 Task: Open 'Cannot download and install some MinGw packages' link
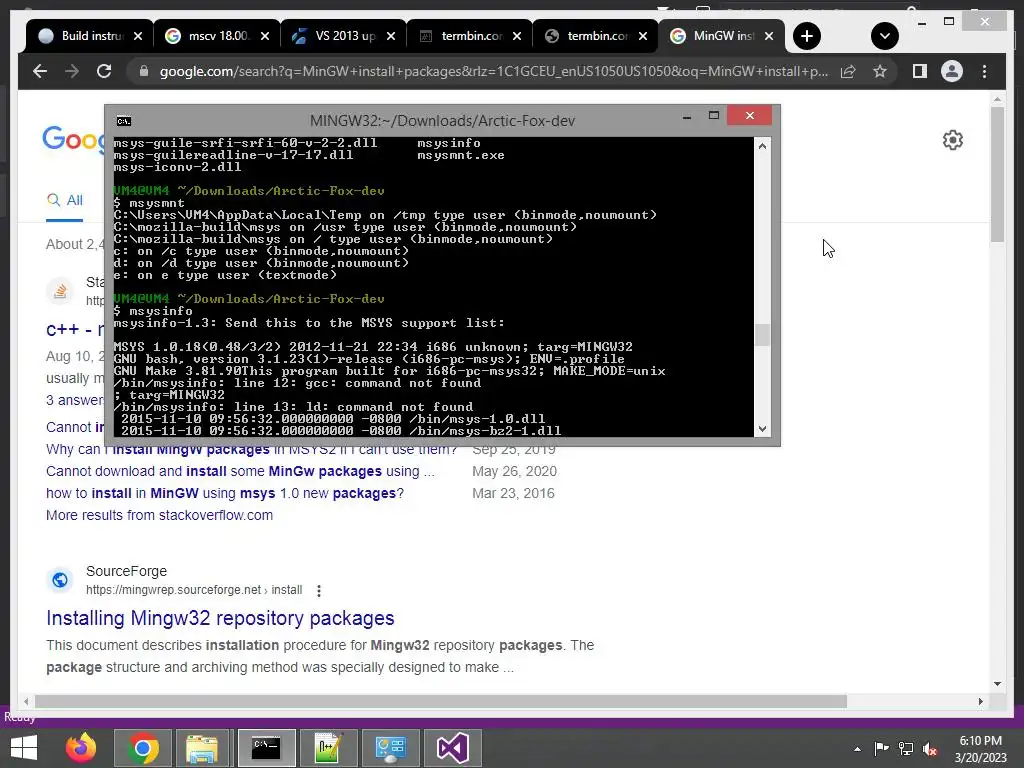(x=240, y=471)
